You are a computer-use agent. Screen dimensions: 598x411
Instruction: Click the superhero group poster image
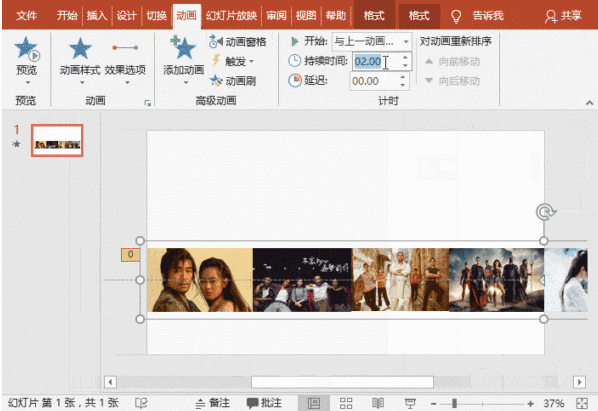tap(496, 280)
